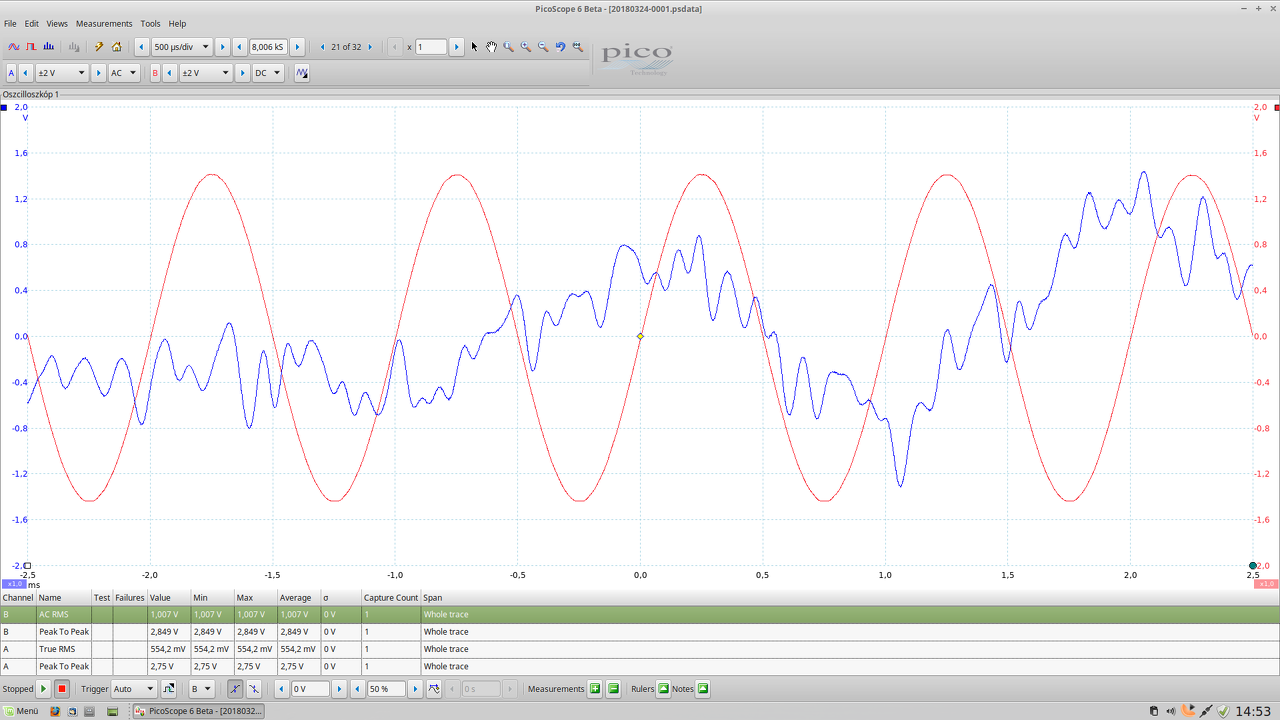
Task: Select the A True RMS measurement row
Action: pyautogui.click(x=640, y=649)
